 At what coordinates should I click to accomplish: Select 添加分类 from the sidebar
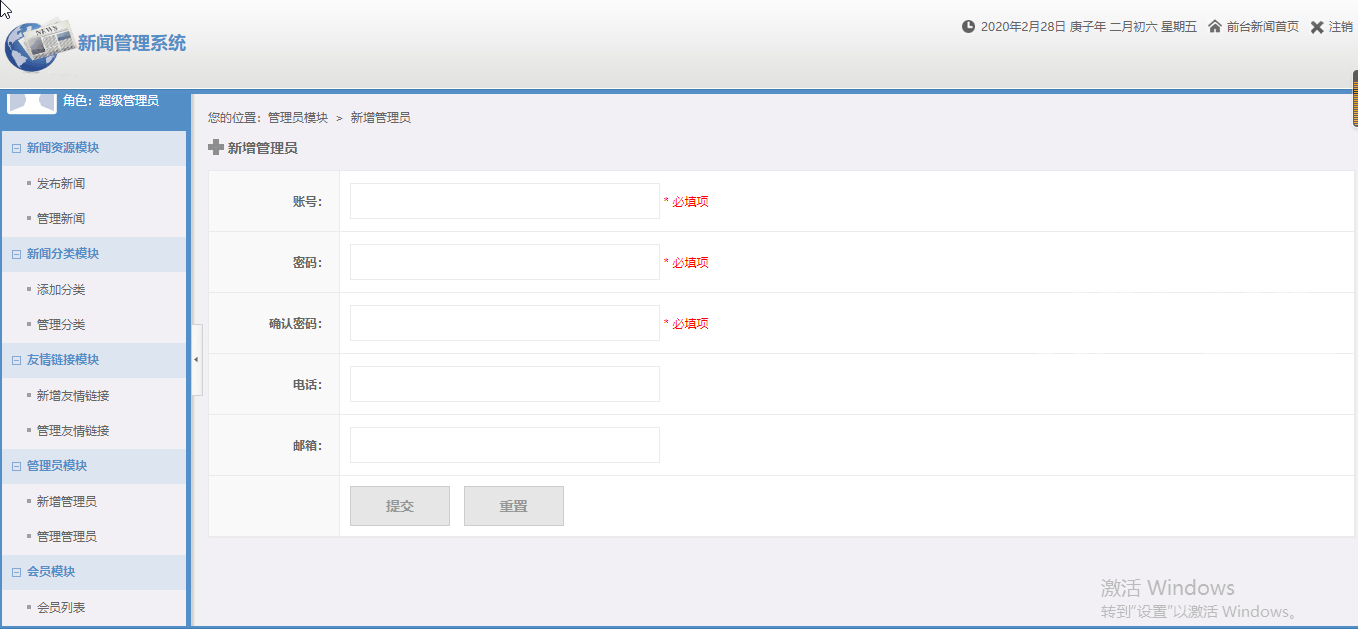61,290
